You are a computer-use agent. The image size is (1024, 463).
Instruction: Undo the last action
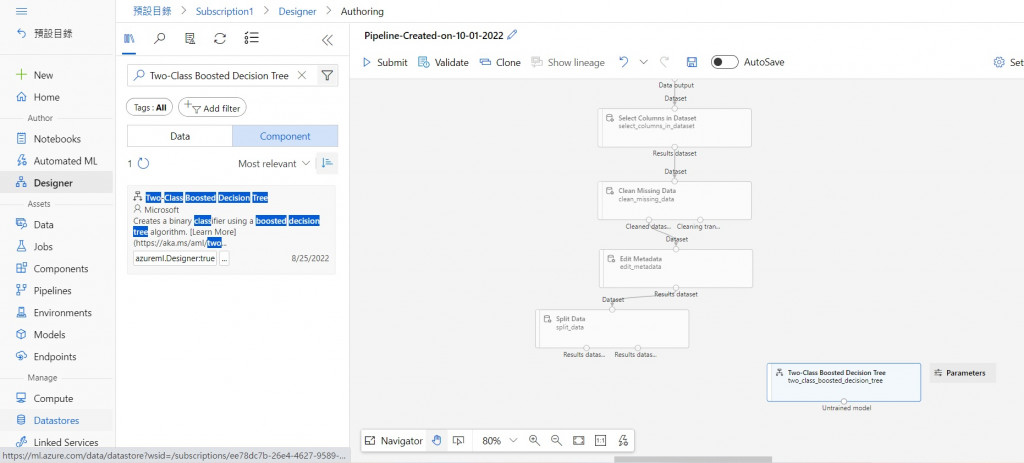pos(624,62)
